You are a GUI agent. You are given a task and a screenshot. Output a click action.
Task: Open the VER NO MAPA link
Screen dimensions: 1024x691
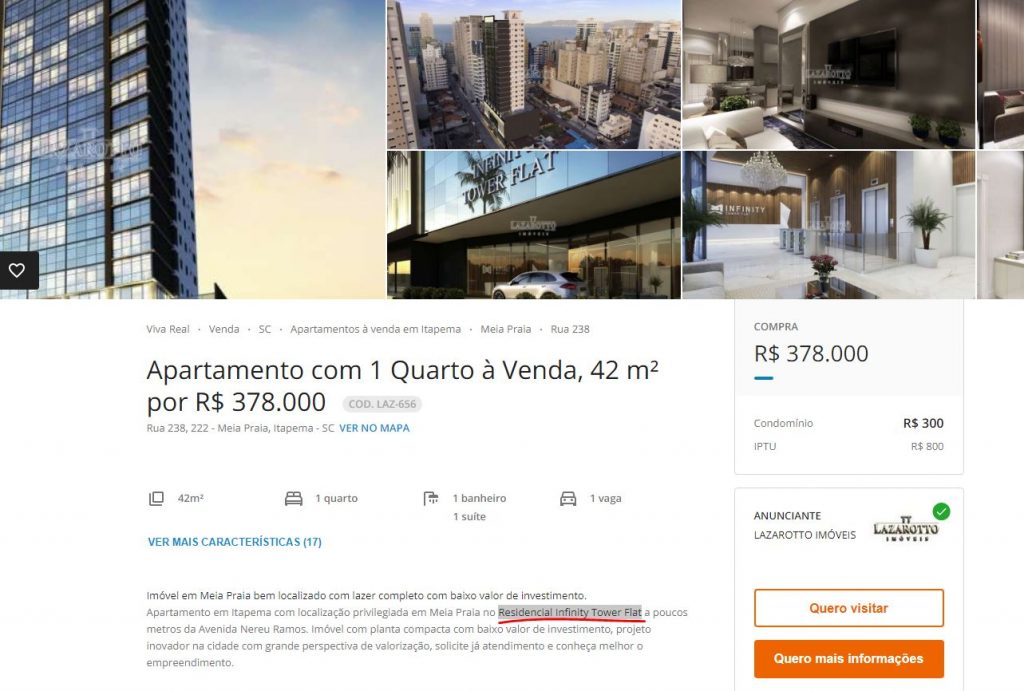point(374,428)
